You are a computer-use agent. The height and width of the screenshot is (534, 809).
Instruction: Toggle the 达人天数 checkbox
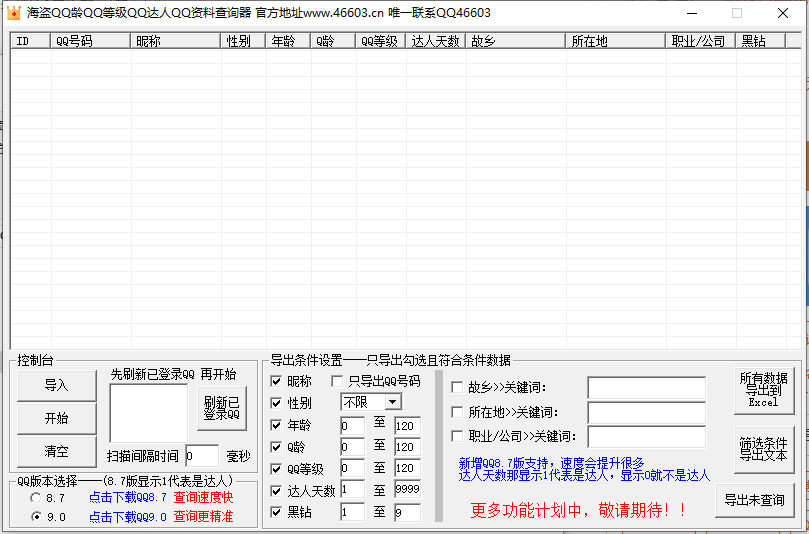click(276, 491)
